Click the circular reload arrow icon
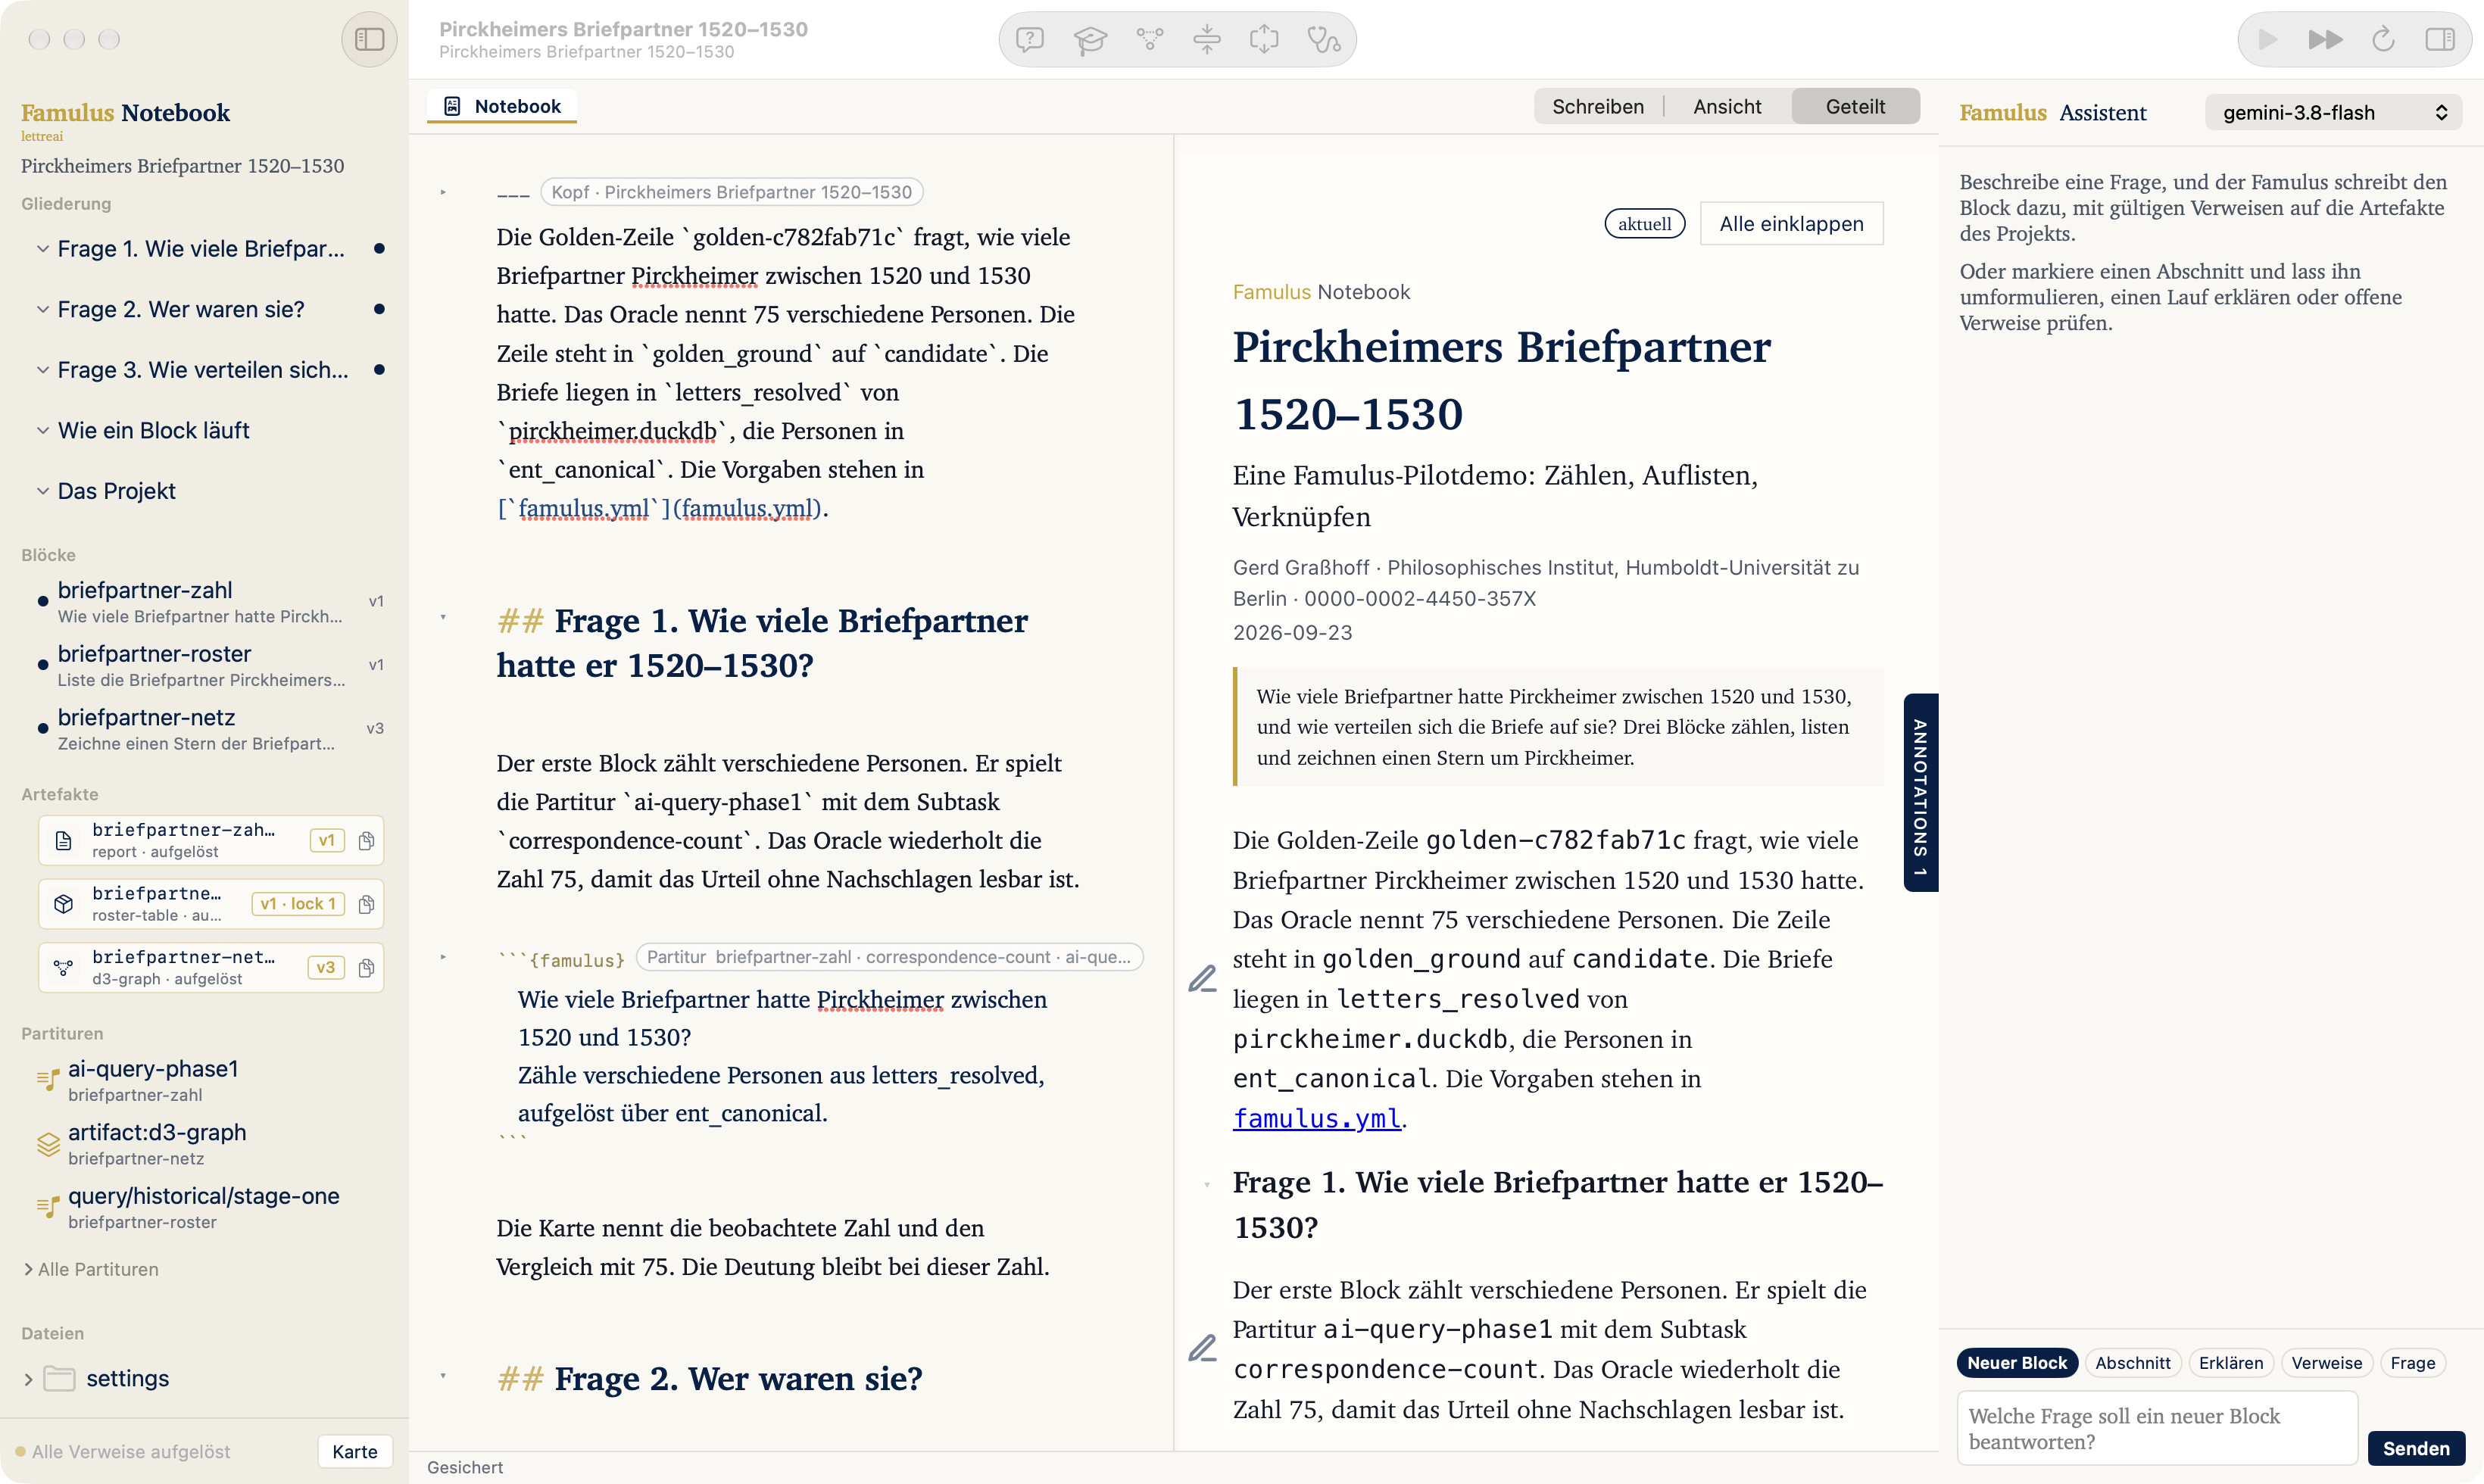Screen dimensions: 2484x1484 [2383, 39]
